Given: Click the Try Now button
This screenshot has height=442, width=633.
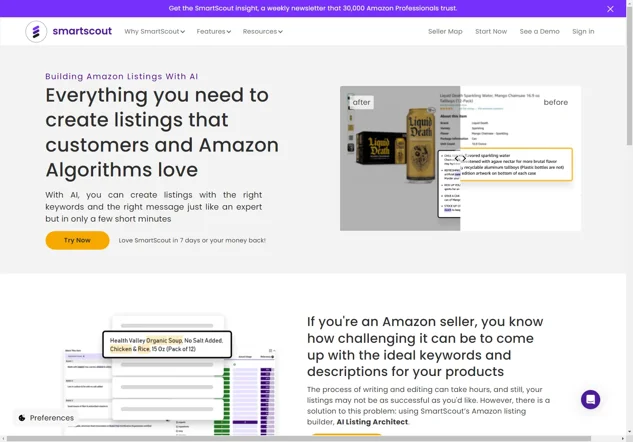Looking at the screenshot, I should (x=77, y=240).
